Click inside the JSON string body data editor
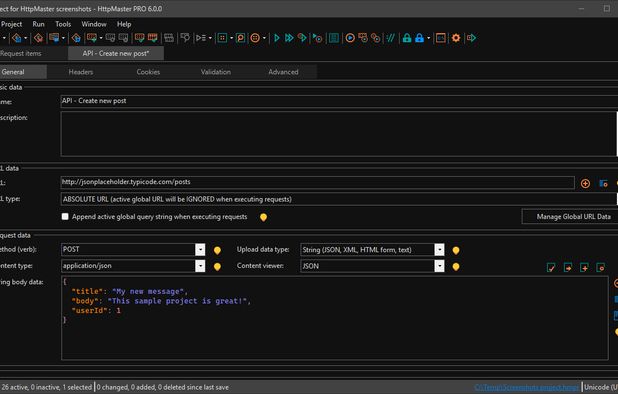The image size is (618, 394). pyautogui.click(x=335, y=318)
